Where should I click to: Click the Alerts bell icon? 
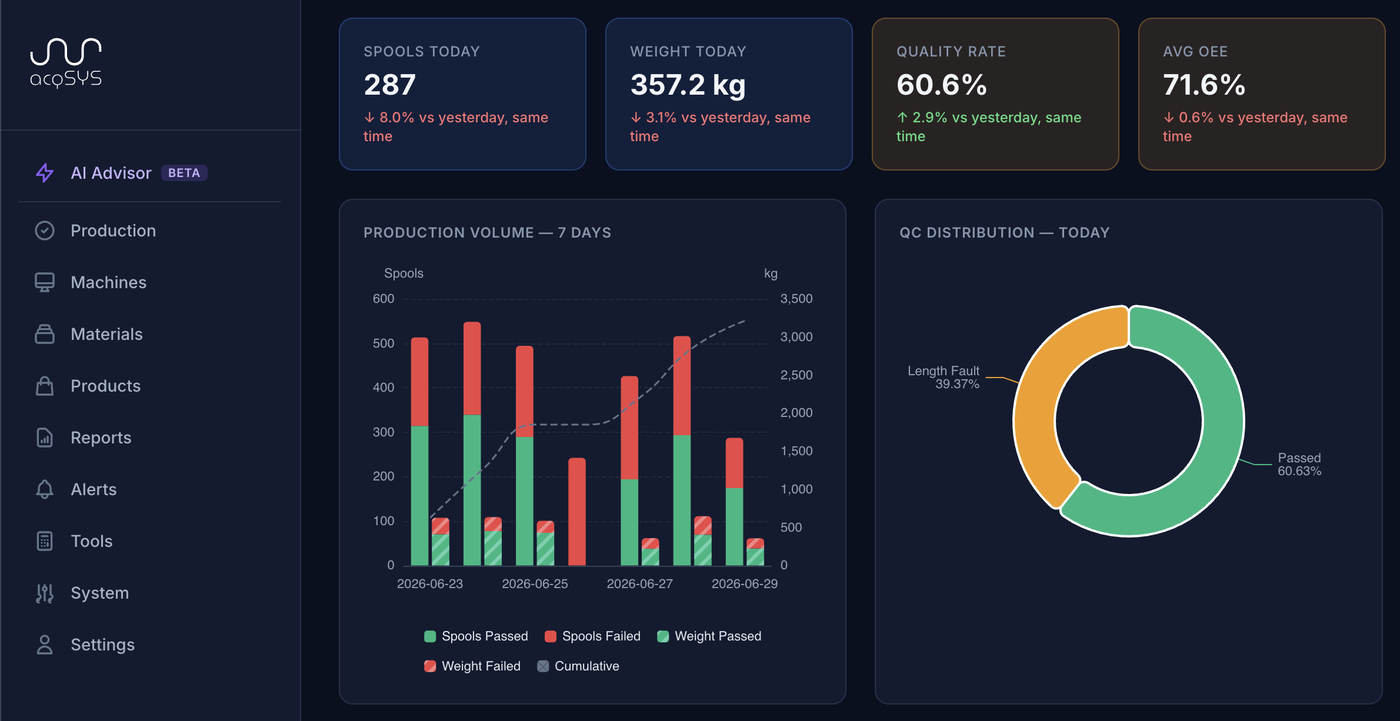click(45, 490)
